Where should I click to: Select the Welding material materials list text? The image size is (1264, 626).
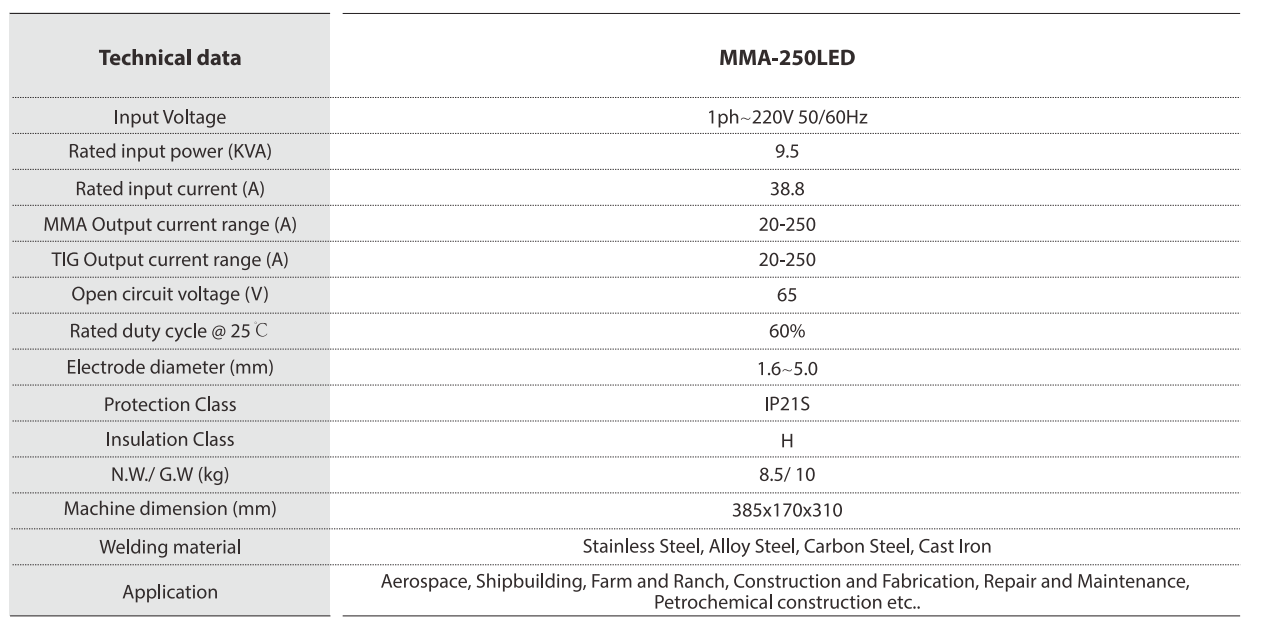(x=787, y=546)
